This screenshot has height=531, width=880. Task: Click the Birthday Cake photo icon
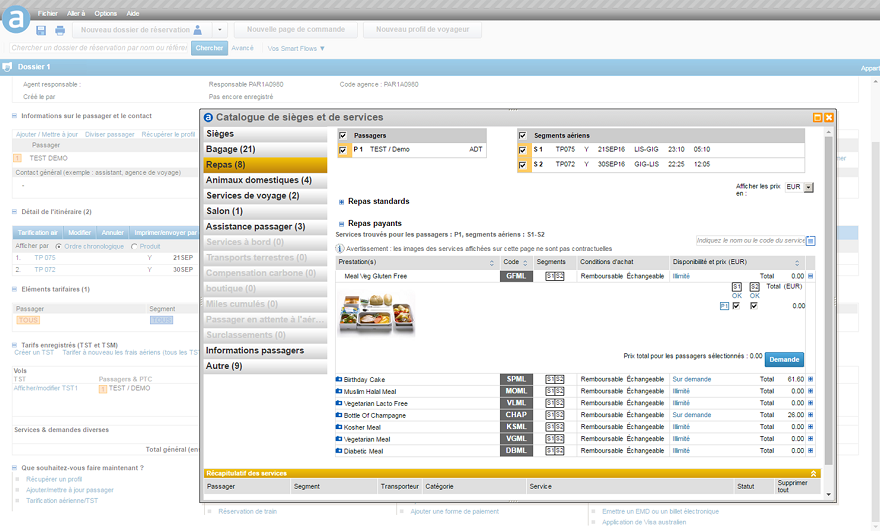[x=339, y=379]
